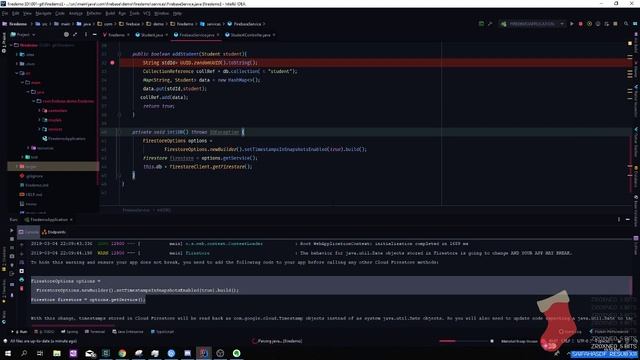Viewport: 640px width, 360px height.
Task: Switch to the Endpoints tab in Run panel
Action: tap(54, 232)
